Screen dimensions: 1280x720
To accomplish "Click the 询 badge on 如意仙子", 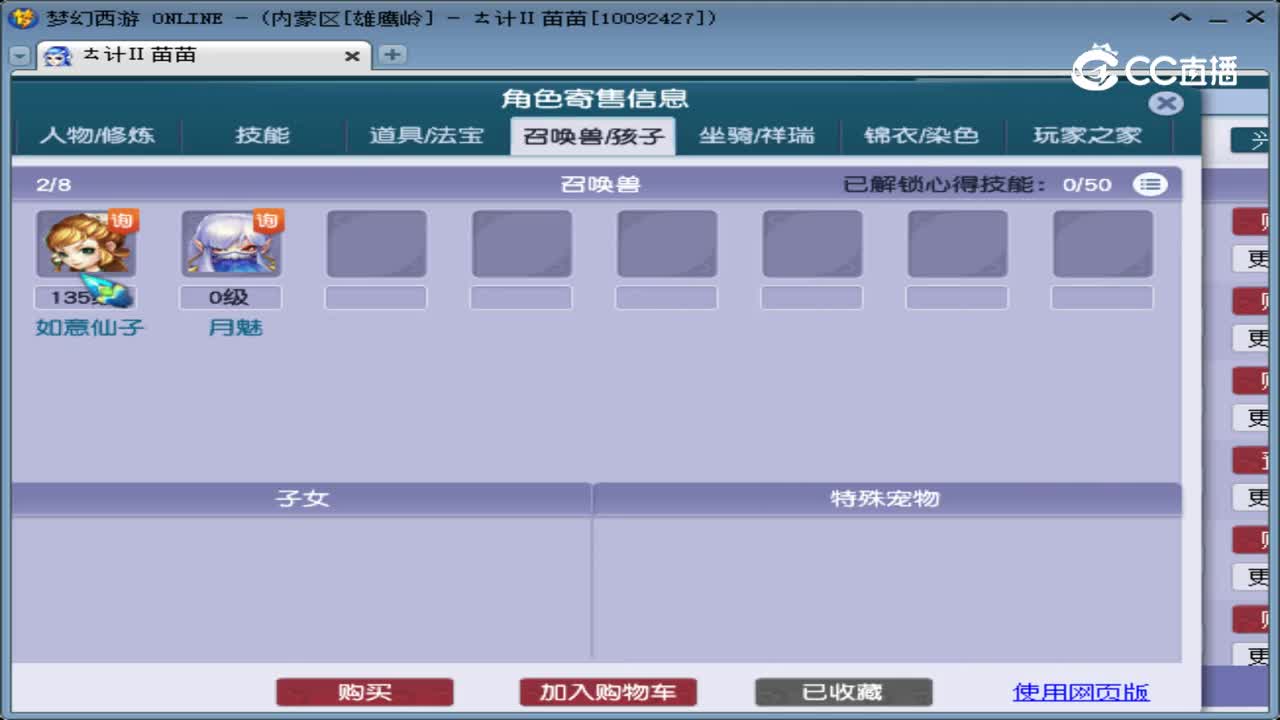I will pyautogui.click(x=123, y=221).
